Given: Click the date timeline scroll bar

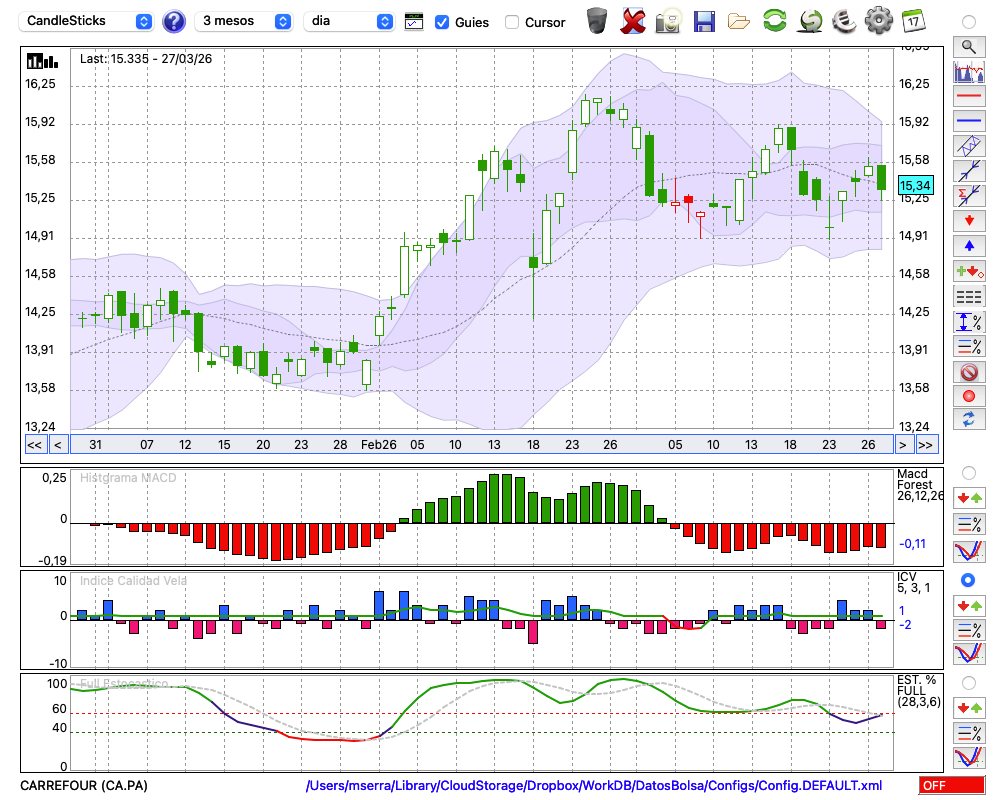Looking at the screenshot, I should tap(480, 445).
